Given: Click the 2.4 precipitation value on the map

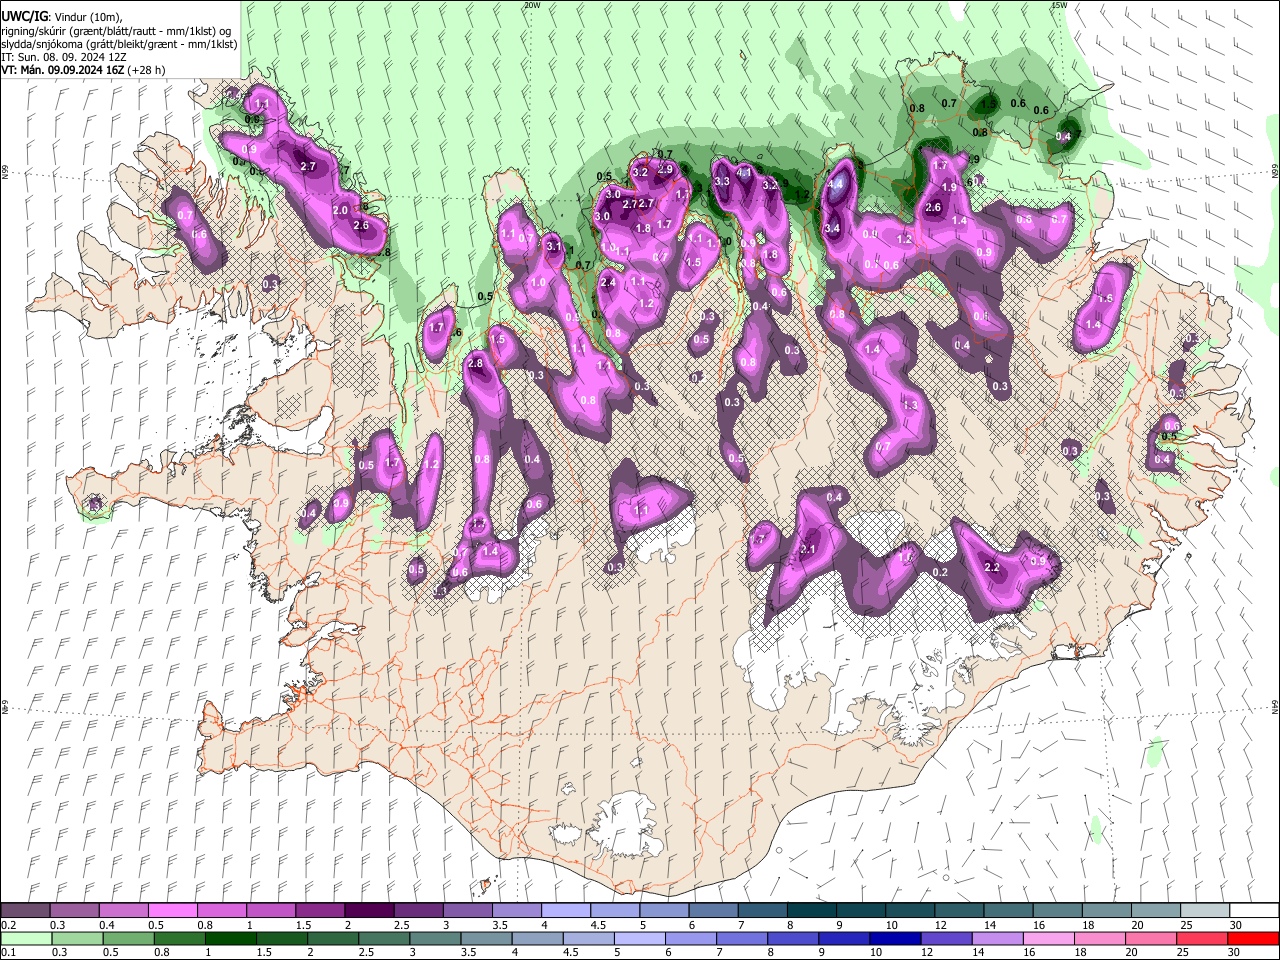Looking at the screenshot, I should click(608, 283).
